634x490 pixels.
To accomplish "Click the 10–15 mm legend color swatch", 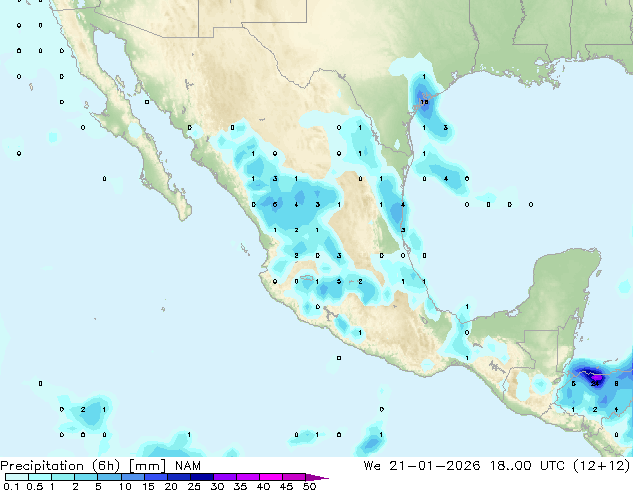I will point(132,477).
